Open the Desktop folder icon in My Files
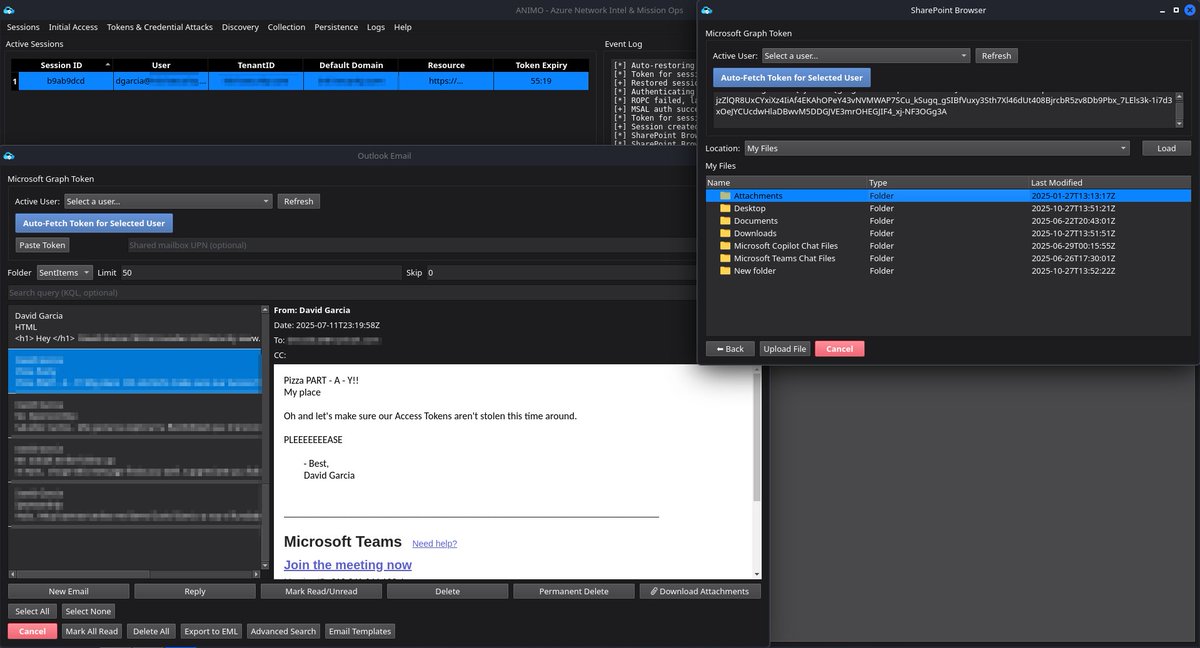The image size is (1200, 648). click(x=726, y=208)
